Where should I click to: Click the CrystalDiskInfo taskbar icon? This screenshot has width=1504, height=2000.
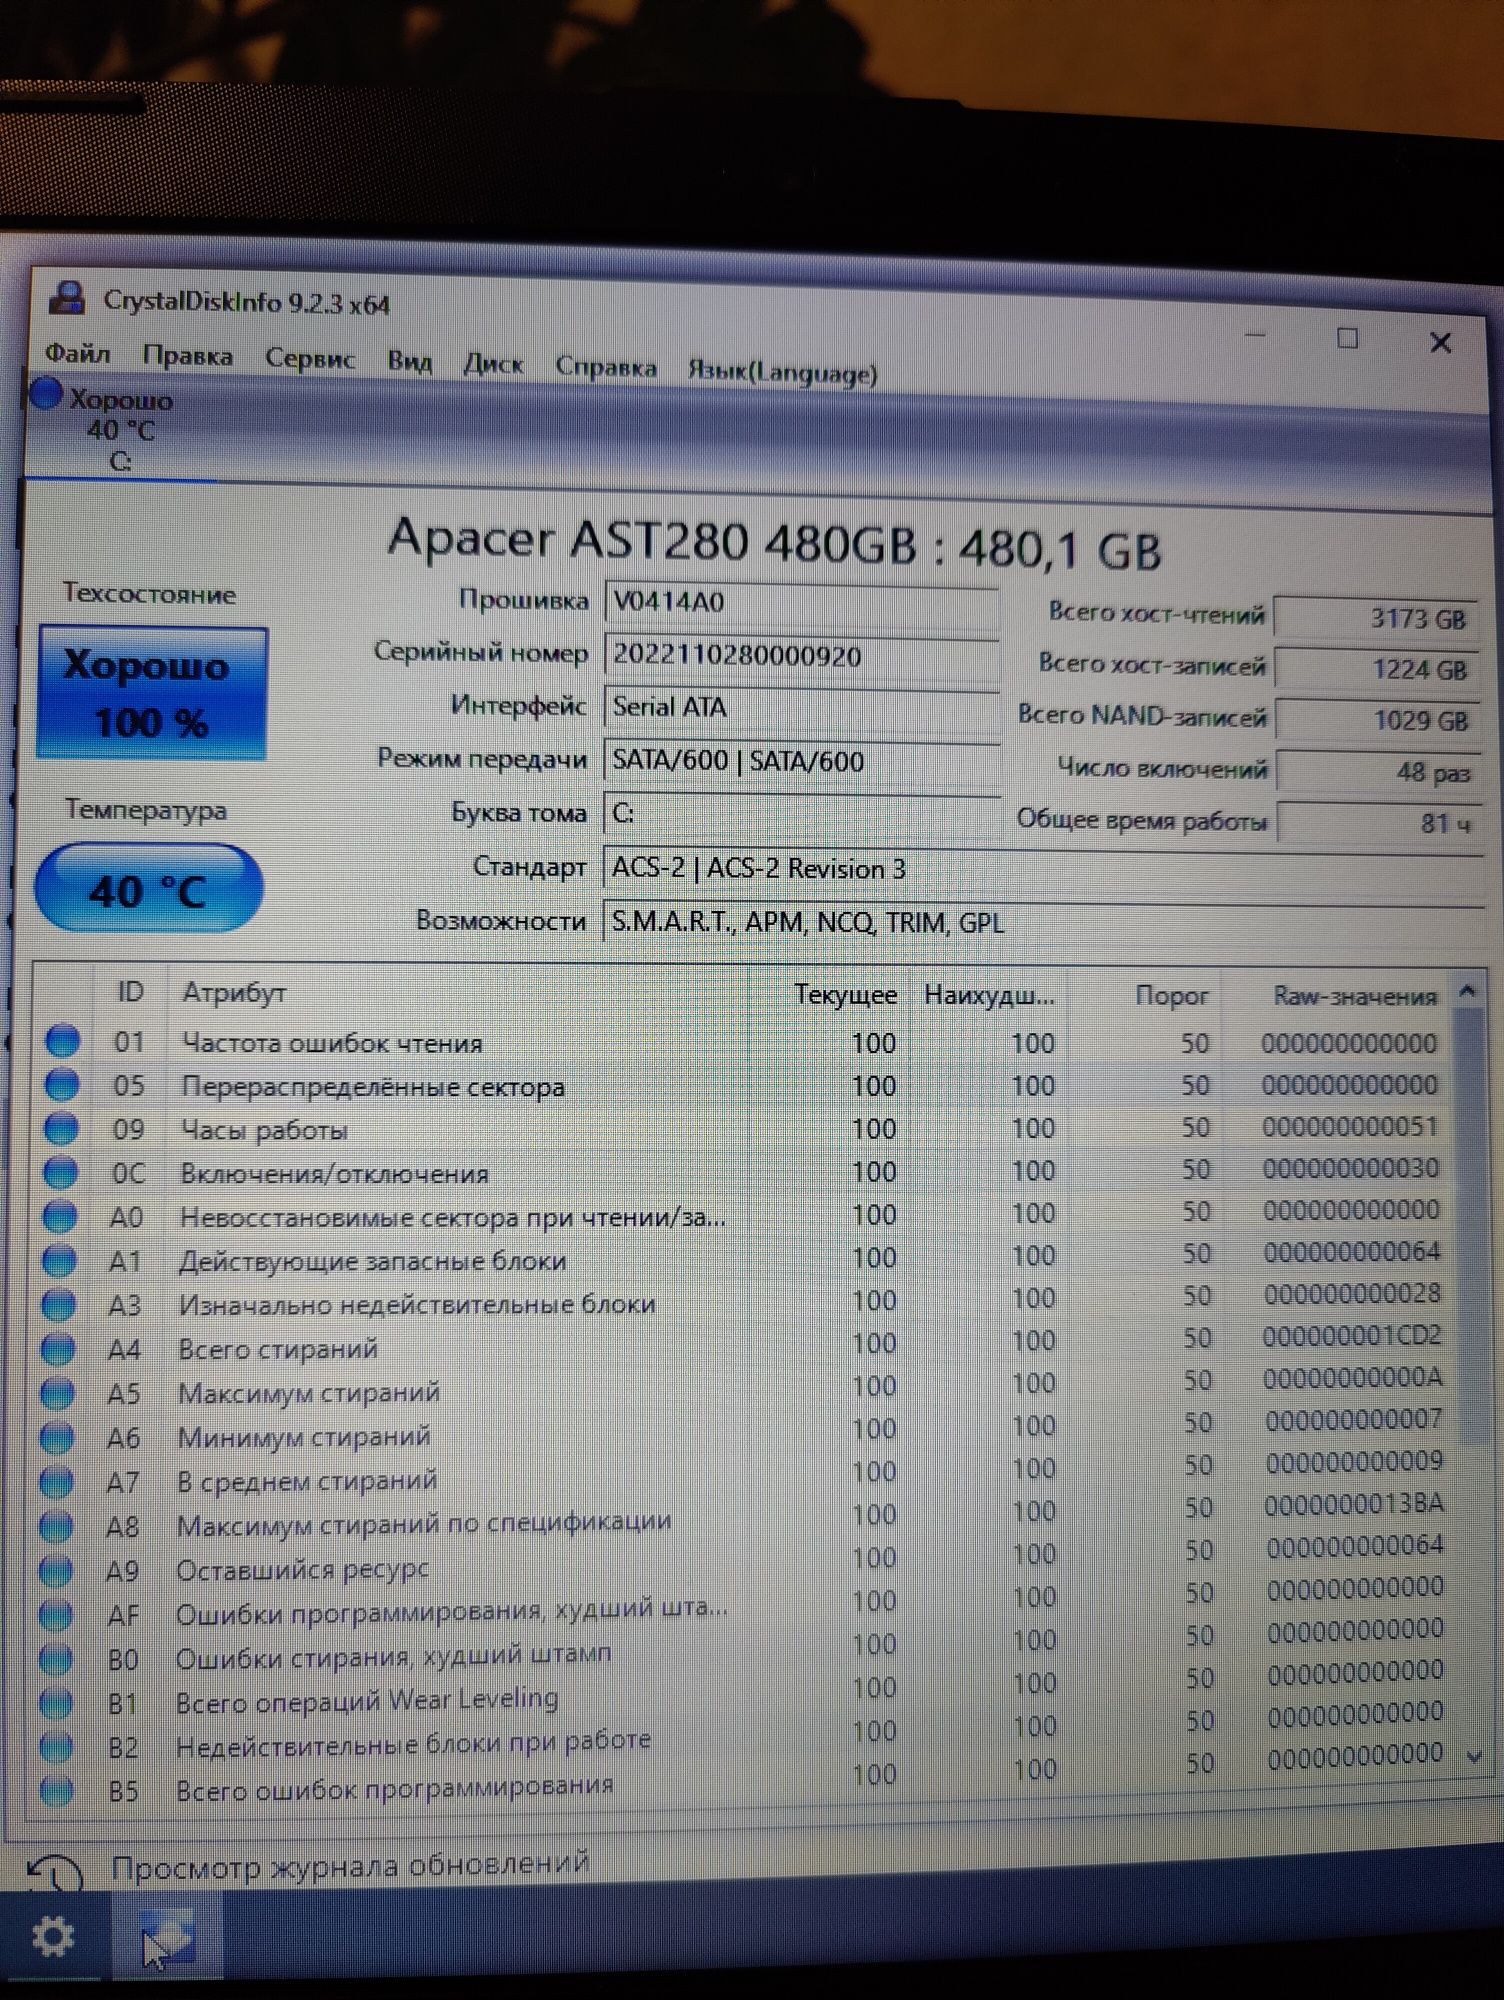[166, 1938]
